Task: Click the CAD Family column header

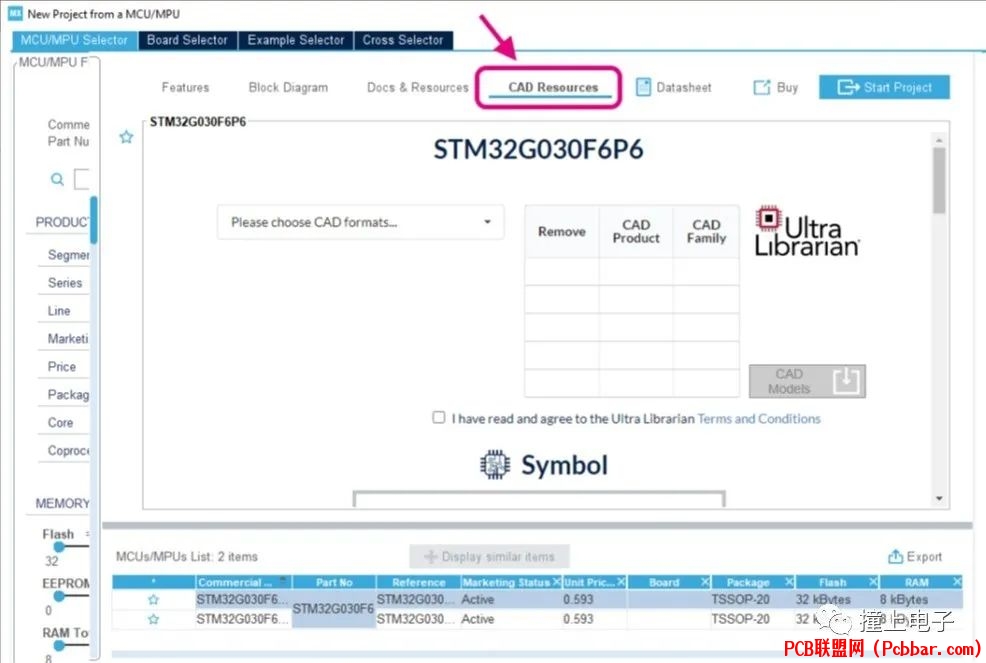Action: point(706,231)
